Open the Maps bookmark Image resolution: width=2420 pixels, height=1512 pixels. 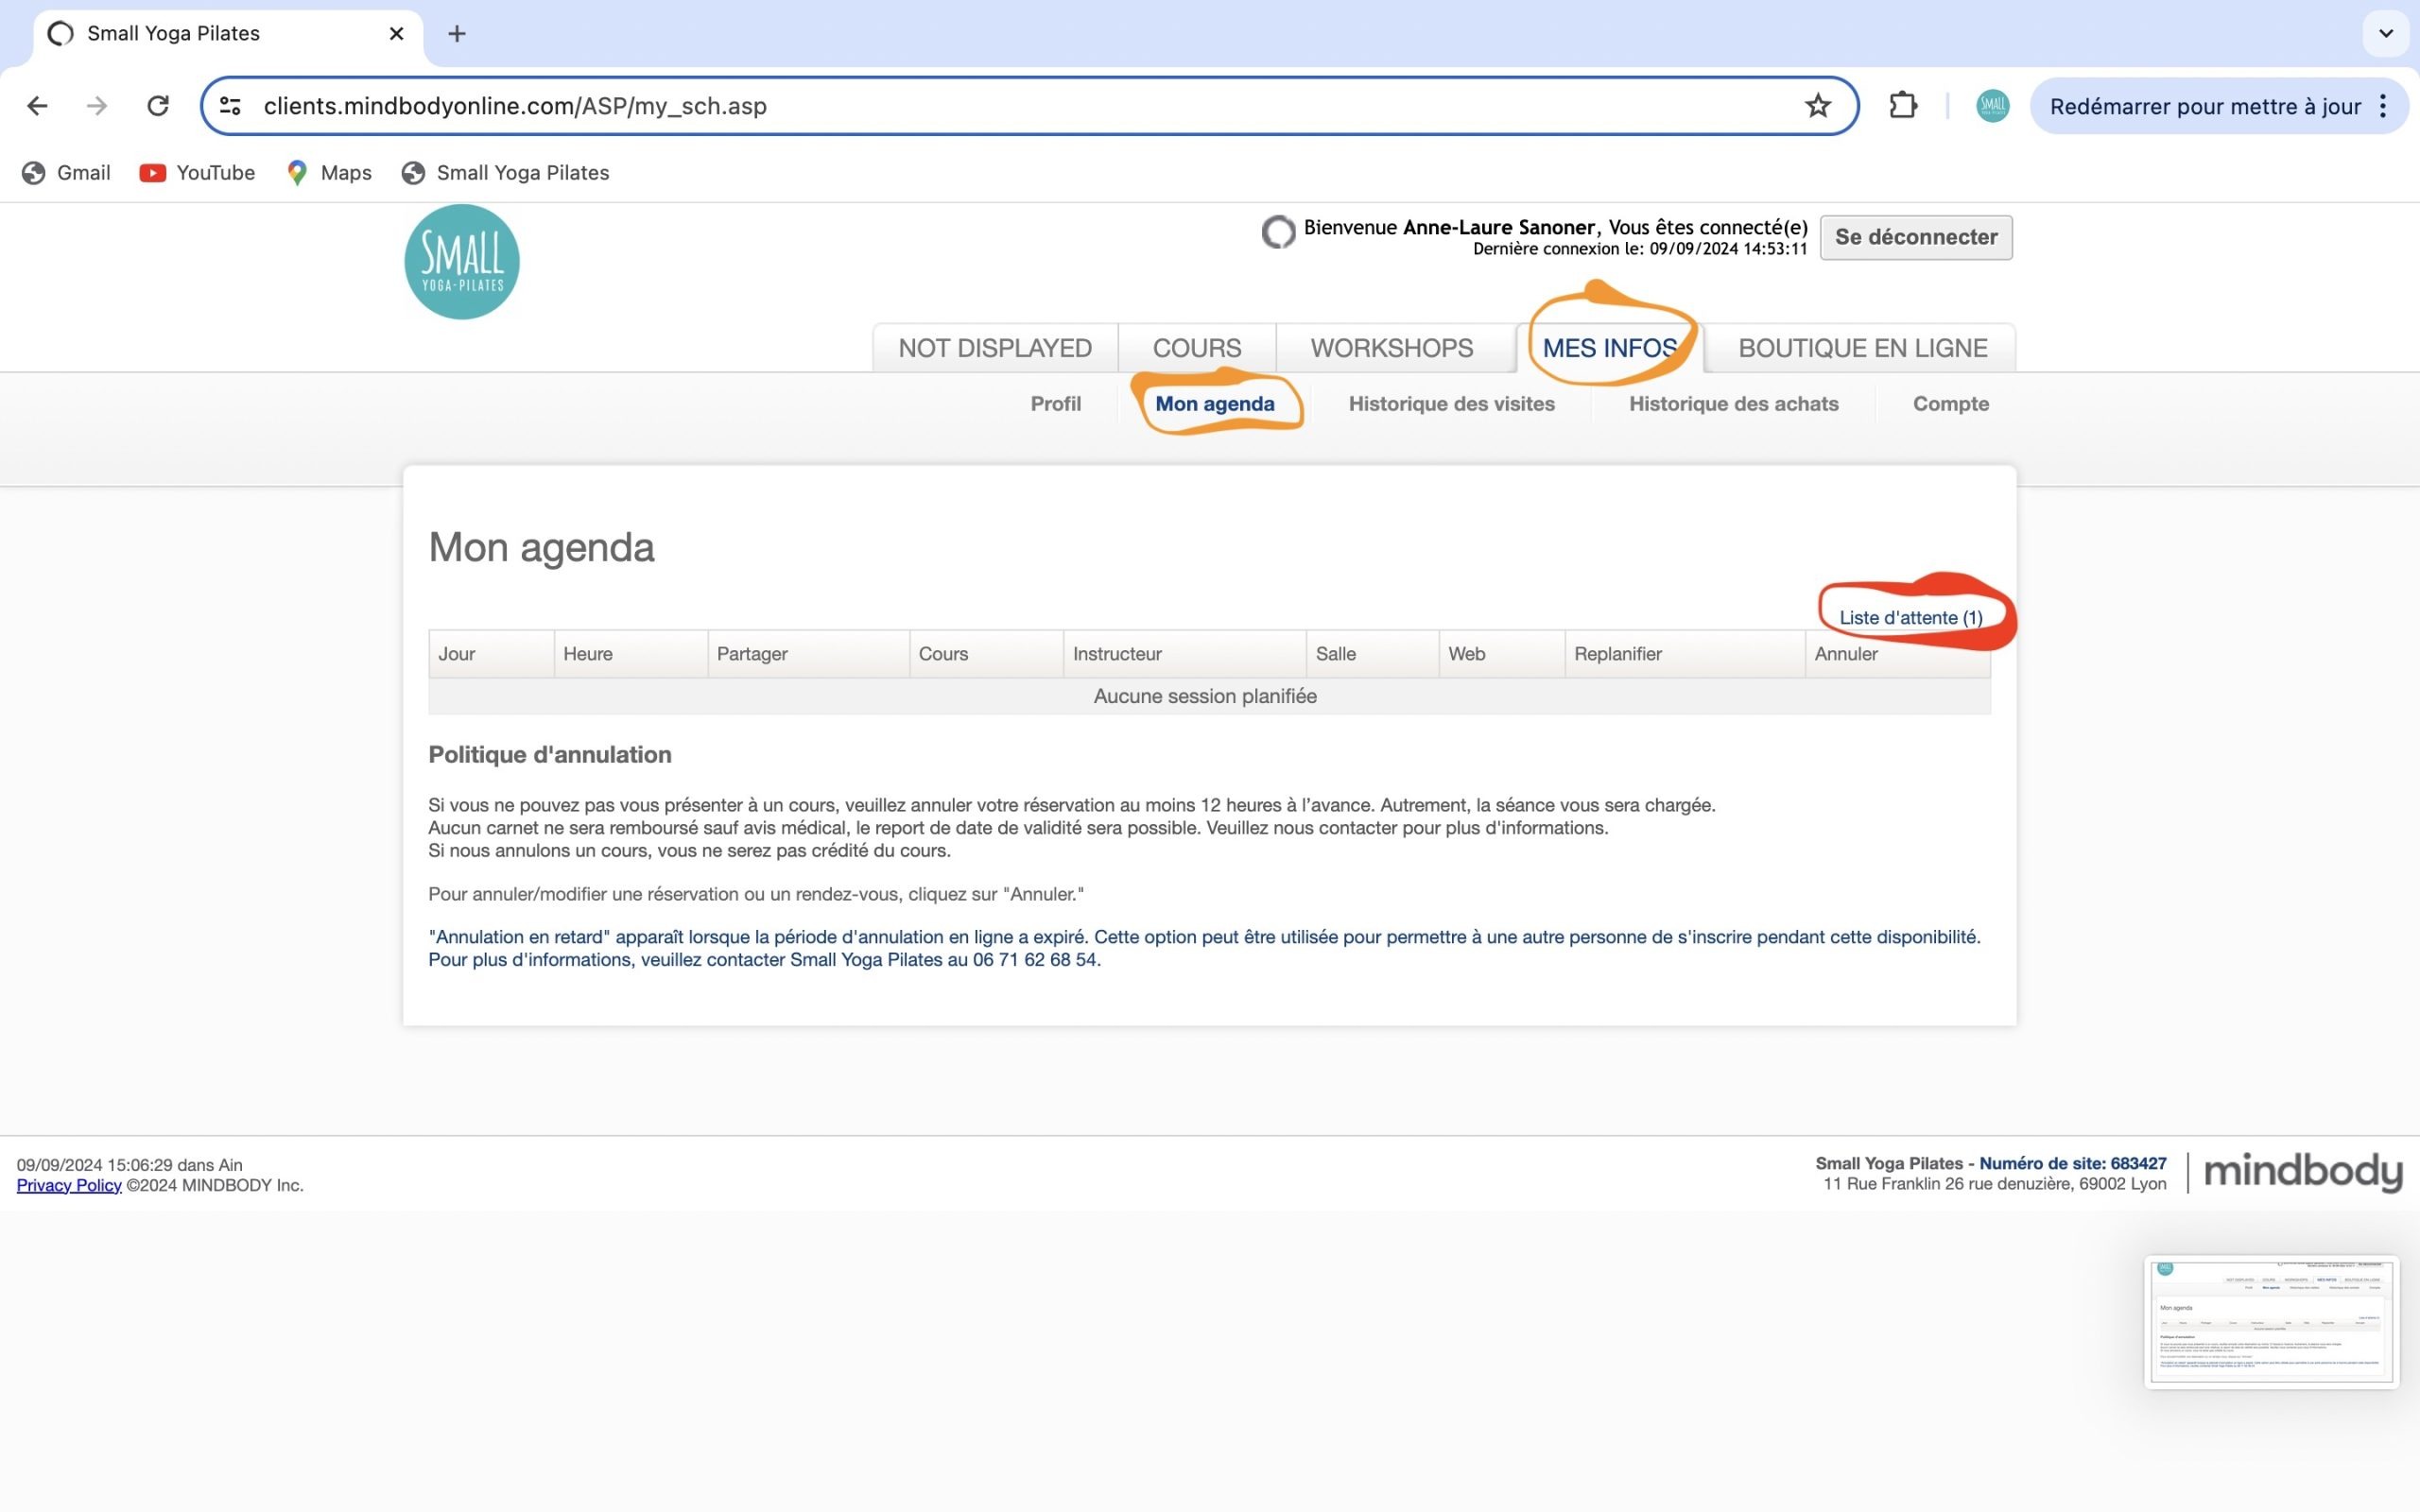click(x=329, y=173)
